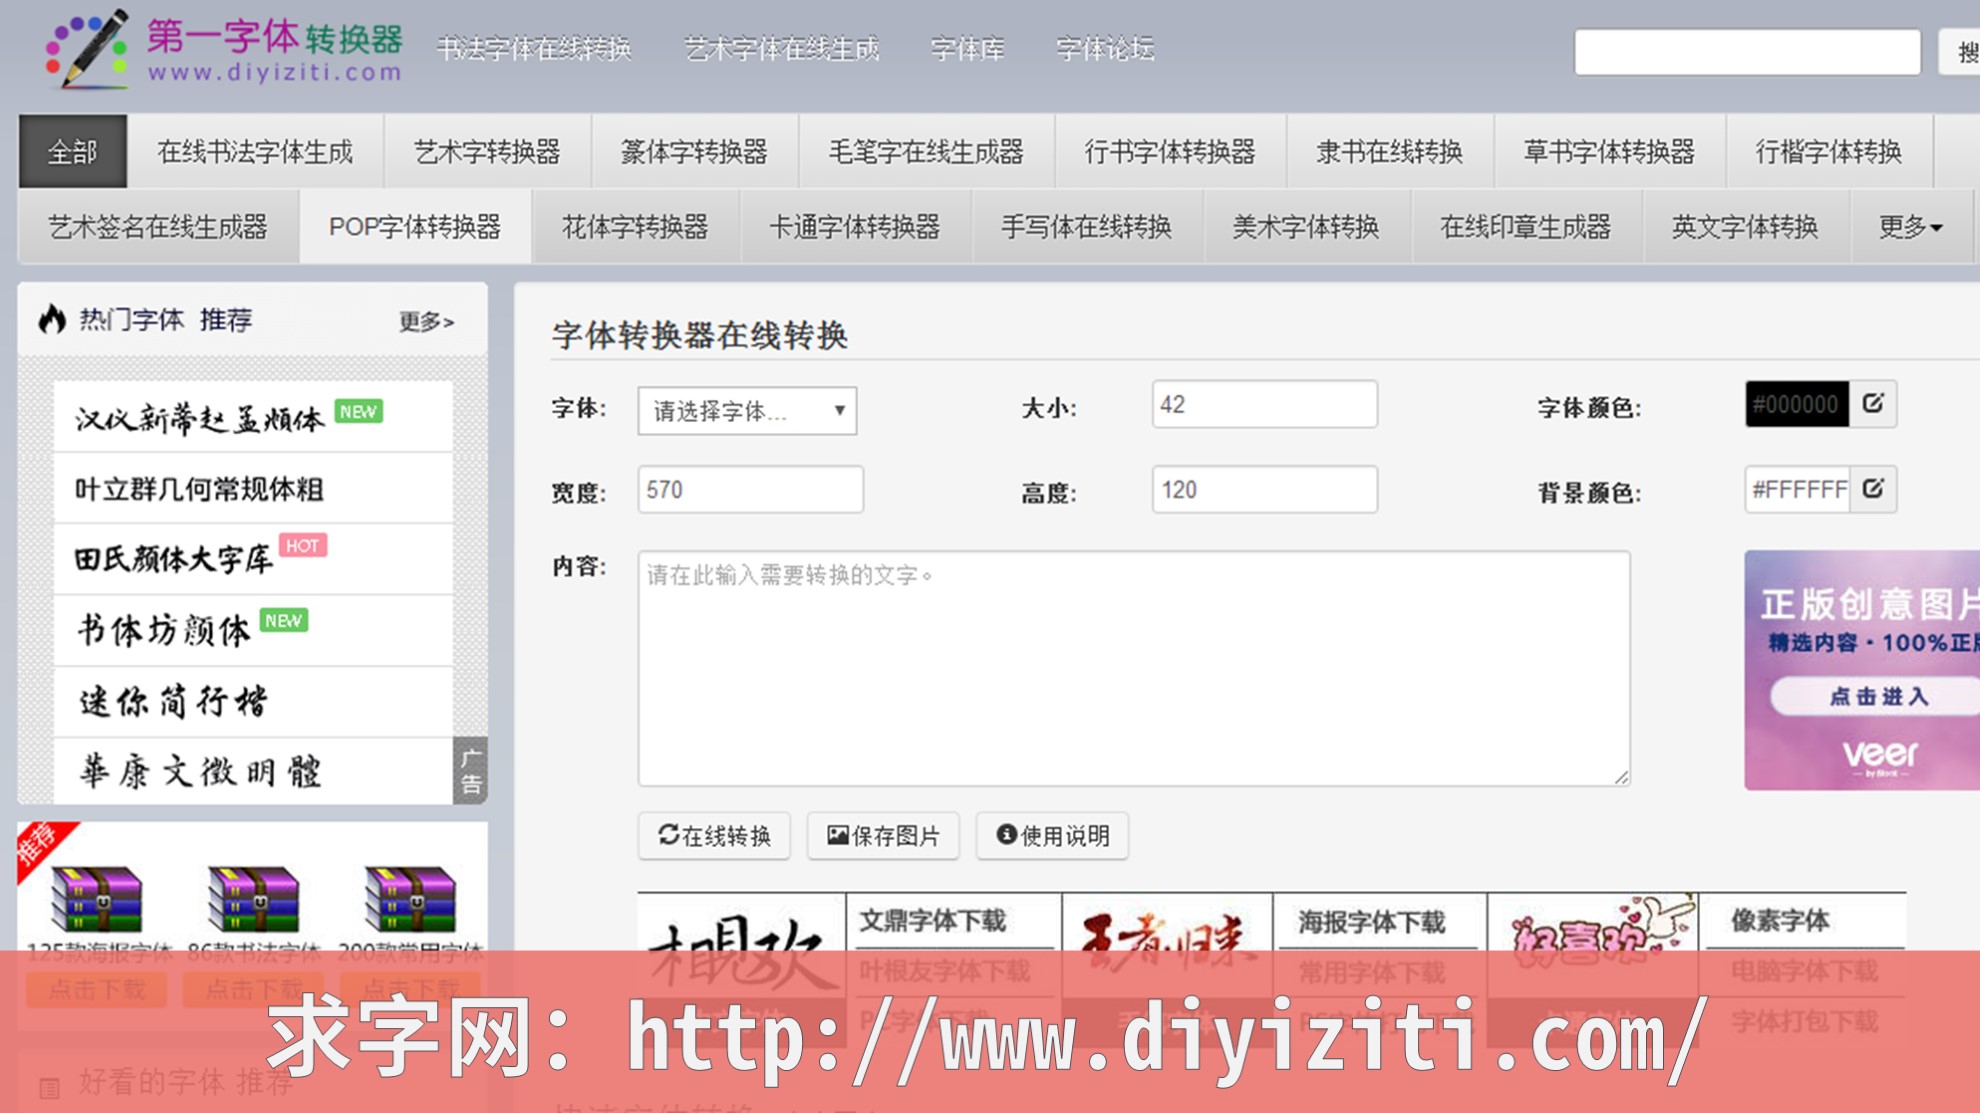Click the 大小 input field showing 42
The width and height of the screenshot is (1980, 1113).
pos(1264,404)
